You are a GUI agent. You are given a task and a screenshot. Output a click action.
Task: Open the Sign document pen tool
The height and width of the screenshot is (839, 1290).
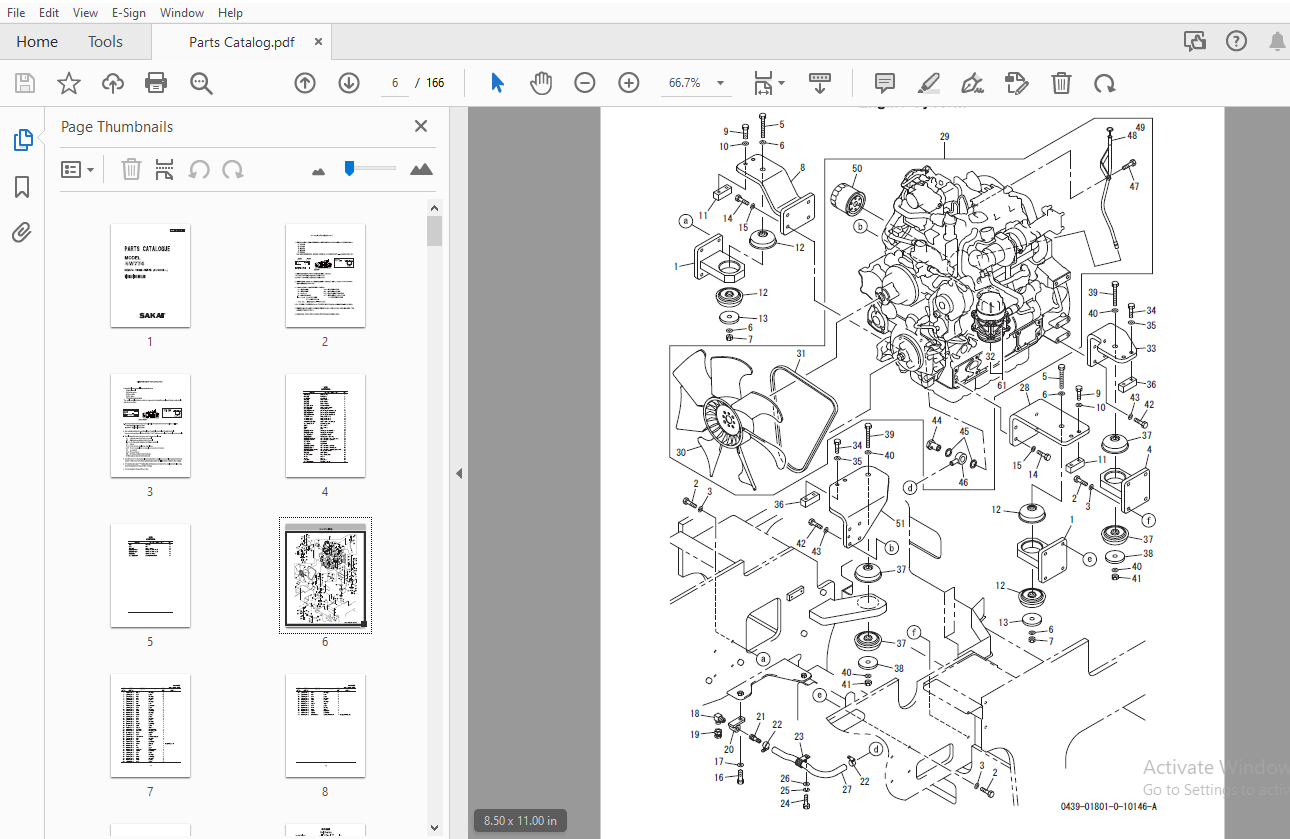[x=971, y=83]
